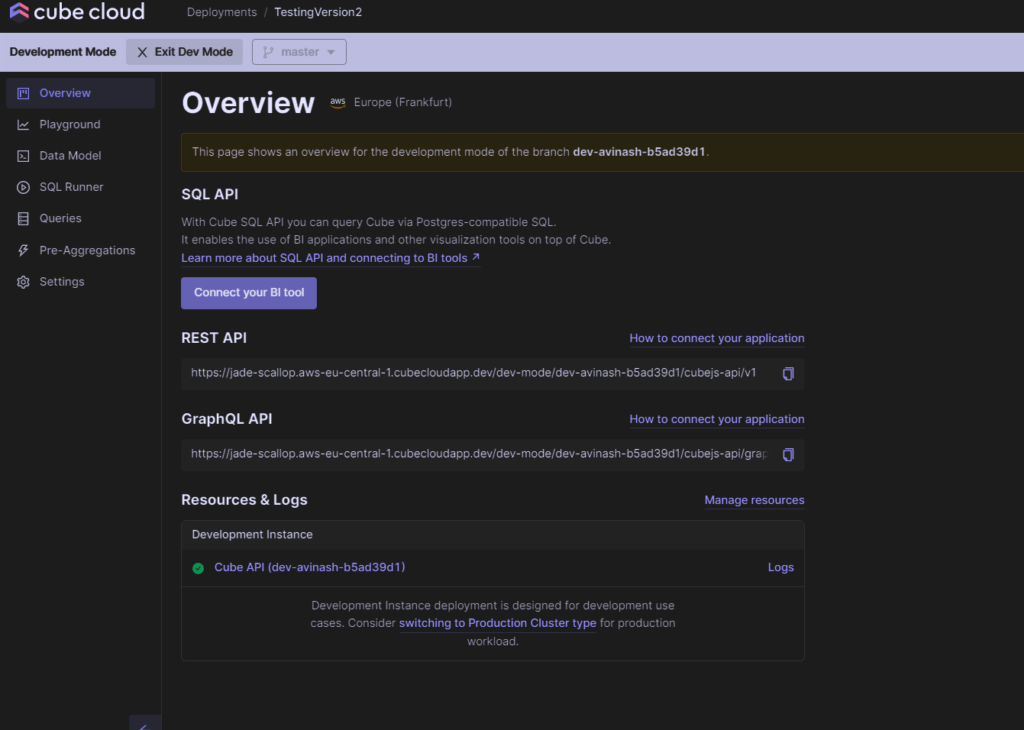Click switching to Production Cluster type link
1024x730 pixels.
[x=497, y=623]
